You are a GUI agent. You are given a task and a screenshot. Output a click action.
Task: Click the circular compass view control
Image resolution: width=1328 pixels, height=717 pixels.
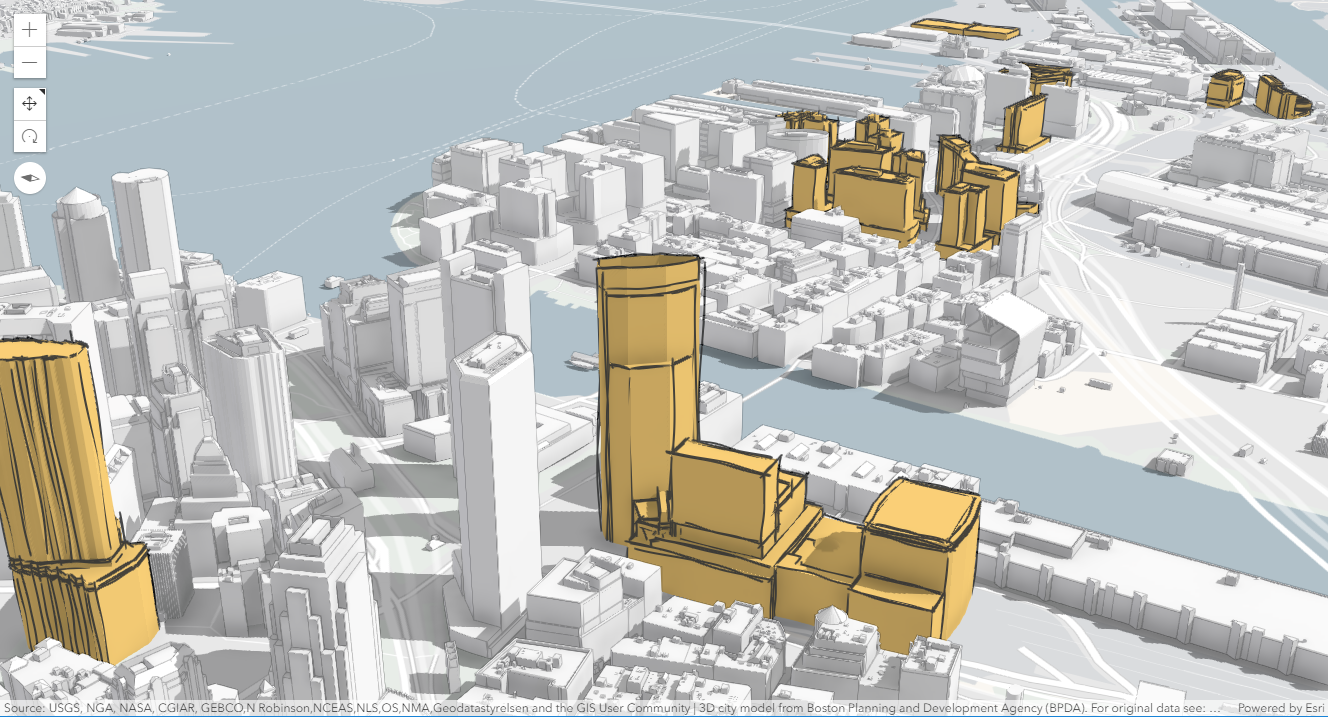[28, 177]
